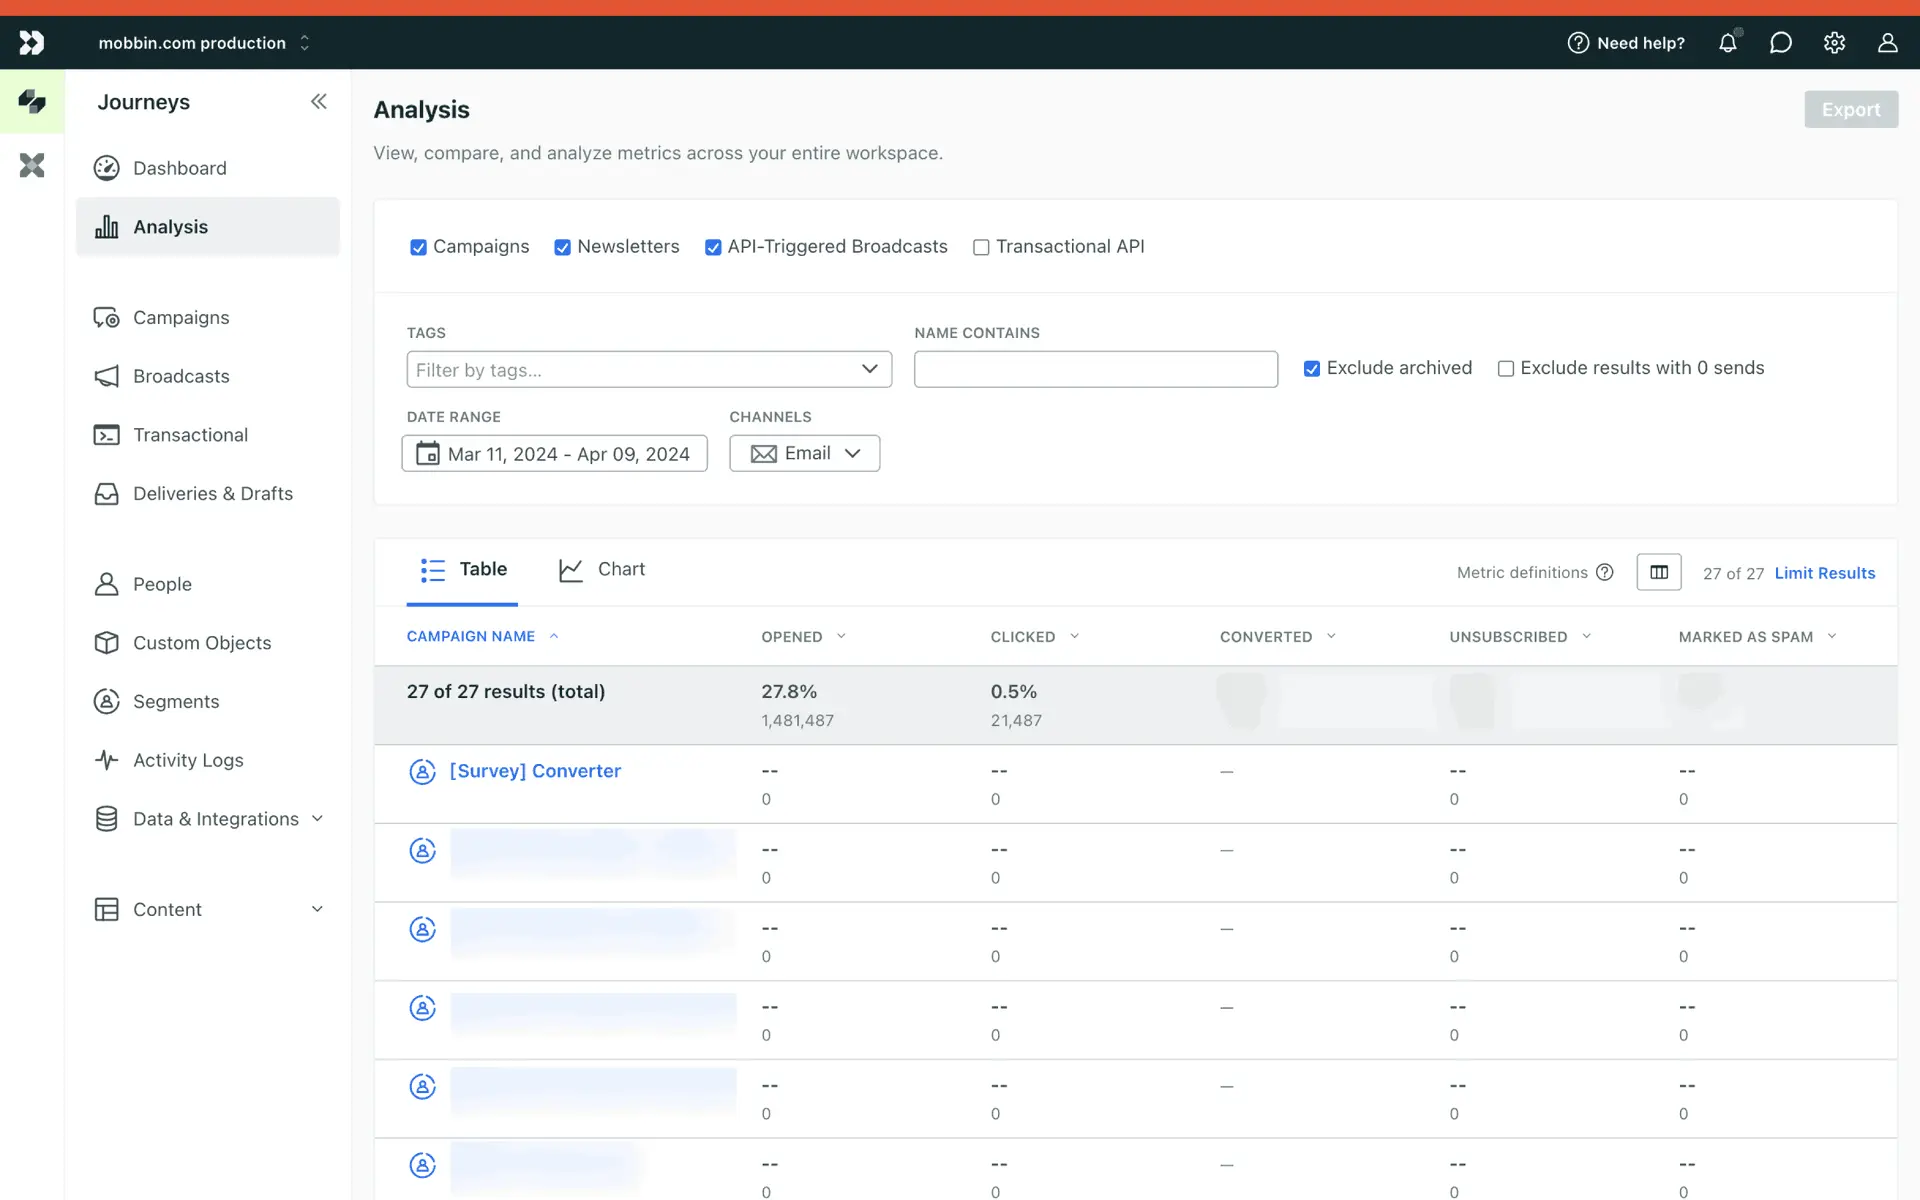Screen dimensions: 1920x1200
Task: Collapse the Journeys sidebar with double-chevron icon
Action: tap(319, 101)
